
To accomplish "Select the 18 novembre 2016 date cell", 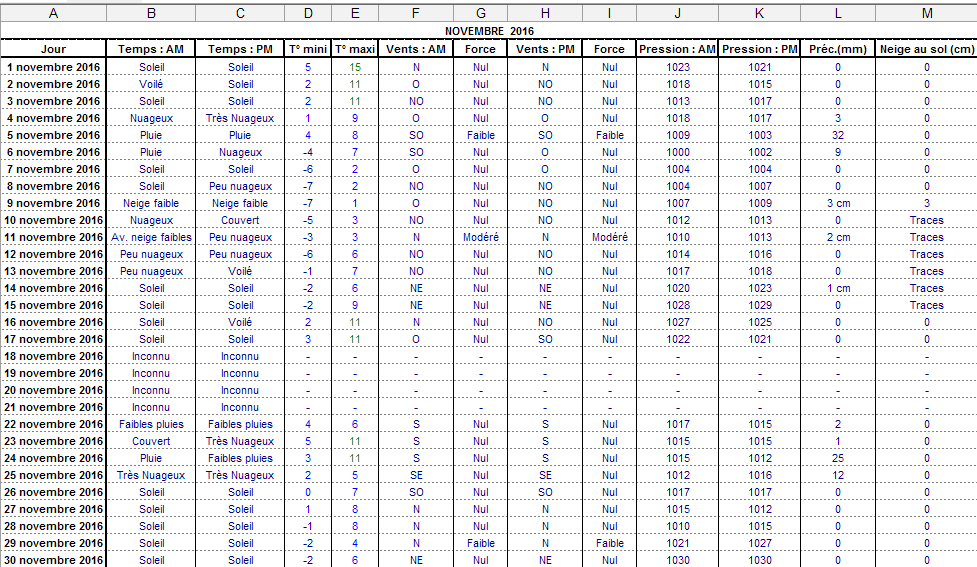I will [53, 356].
